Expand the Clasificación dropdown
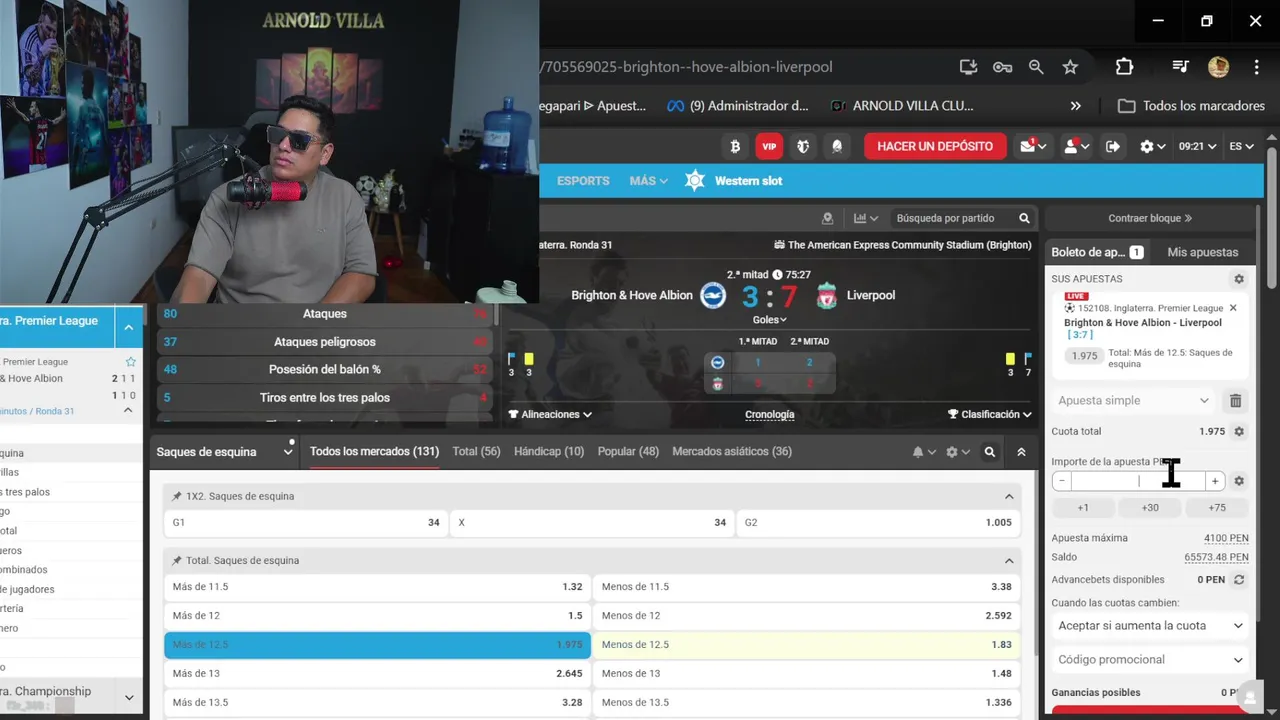The image size is (1280, 720). [x=990, y=414]
